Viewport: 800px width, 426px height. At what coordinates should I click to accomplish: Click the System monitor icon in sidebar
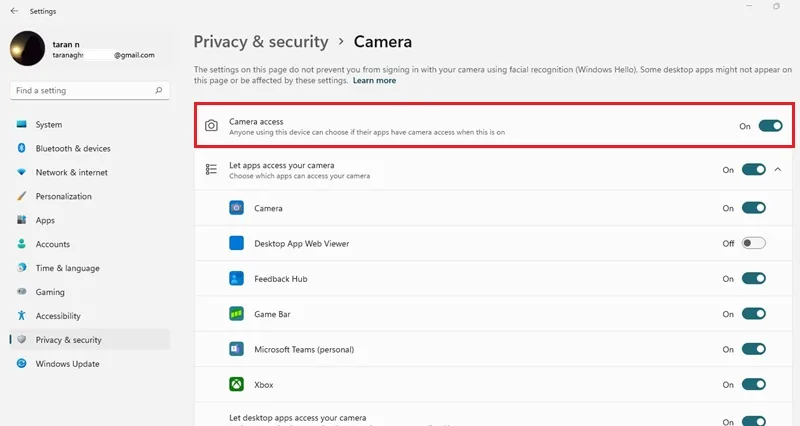[21, 124]
